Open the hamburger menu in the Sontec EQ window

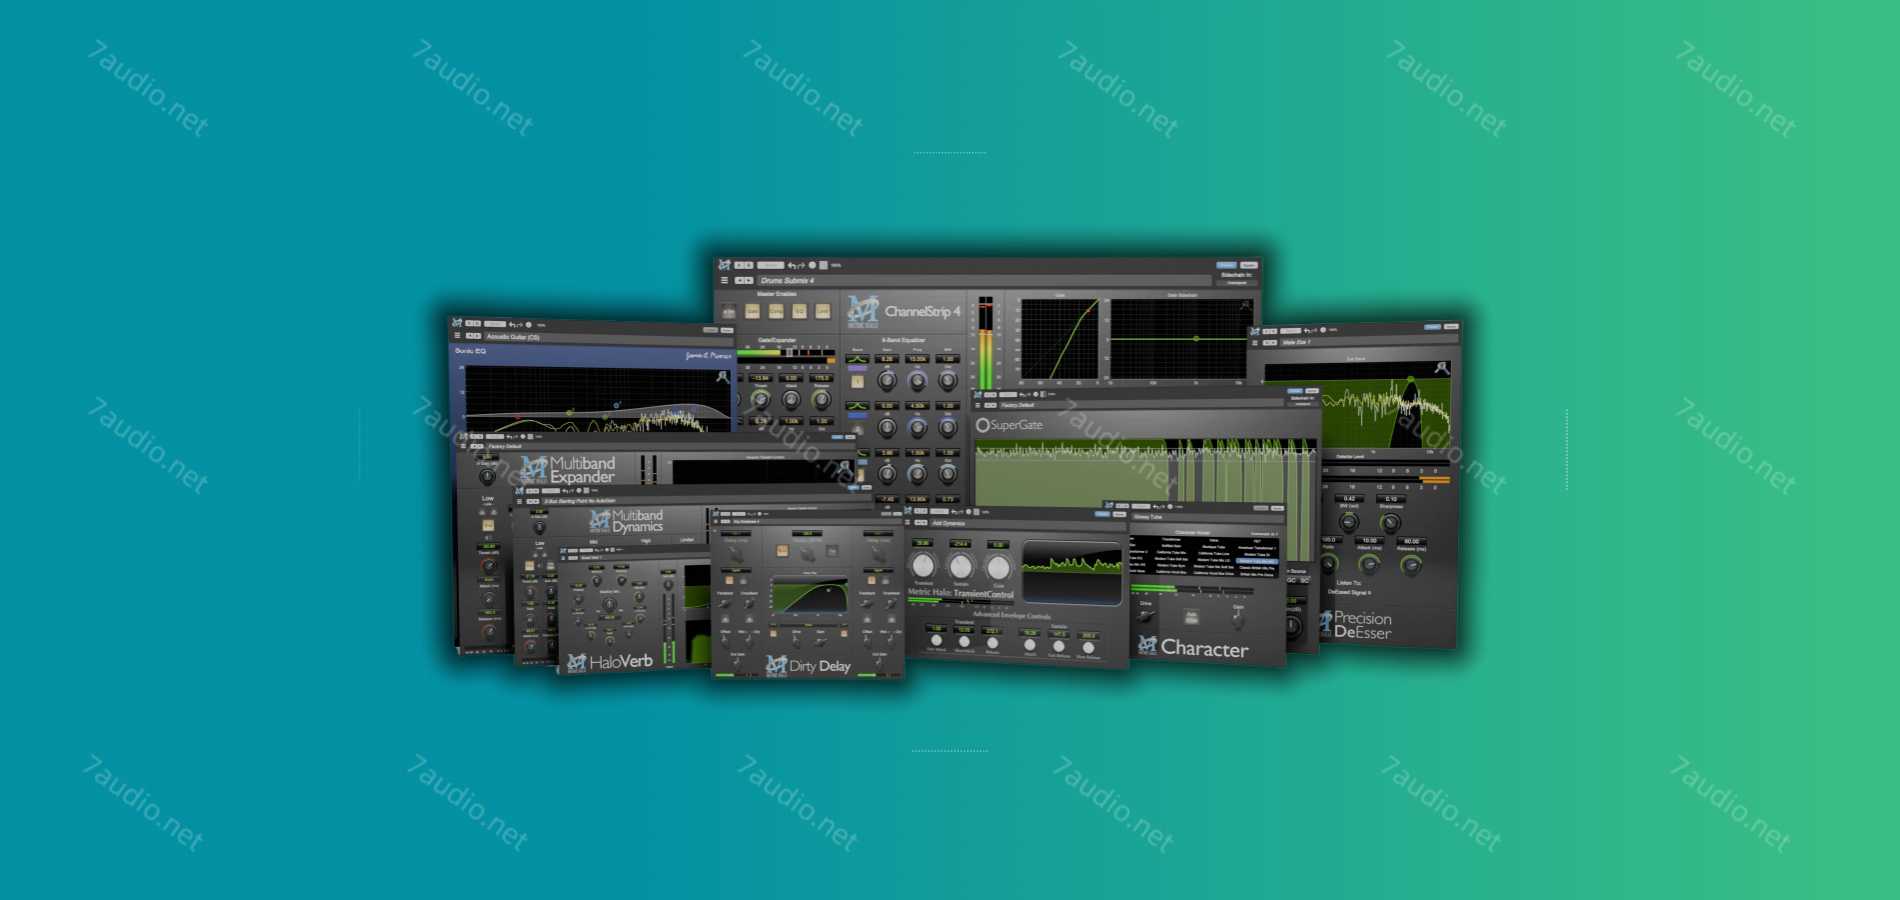pyautogui.click(x=457, y=335)
